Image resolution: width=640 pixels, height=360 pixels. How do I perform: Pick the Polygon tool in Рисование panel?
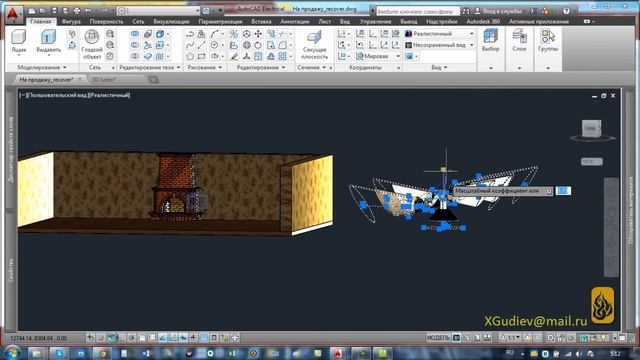[190, 56]
